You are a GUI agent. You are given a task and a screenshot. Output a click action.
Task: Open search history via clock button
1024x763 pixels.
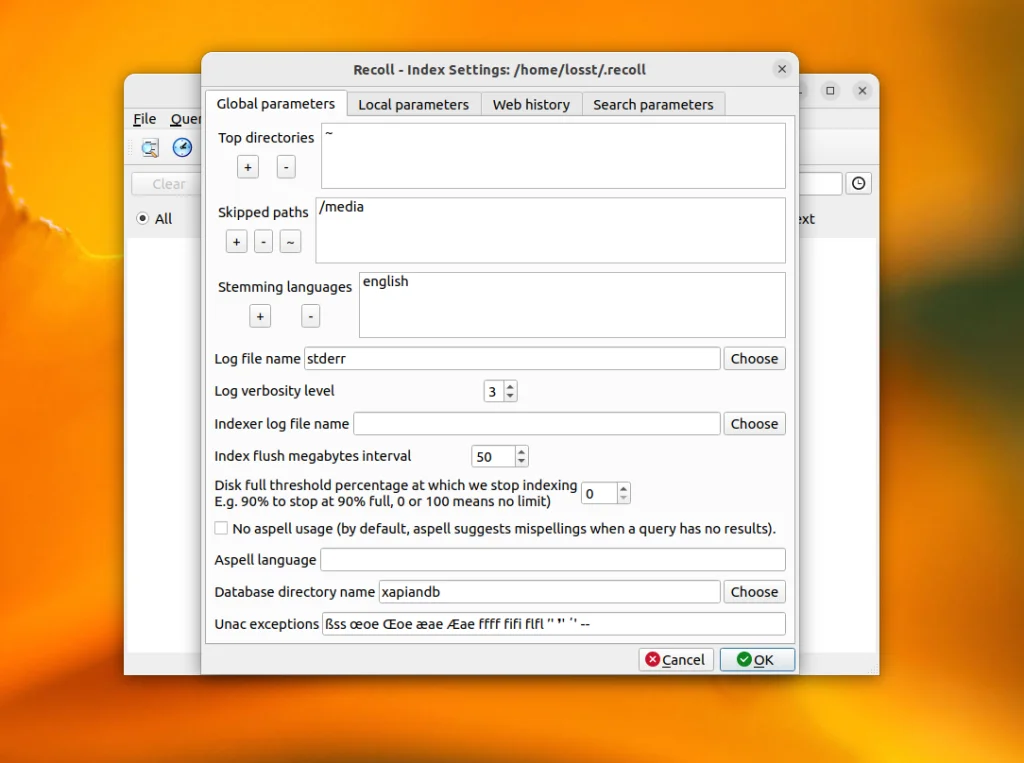pos(858,183)
